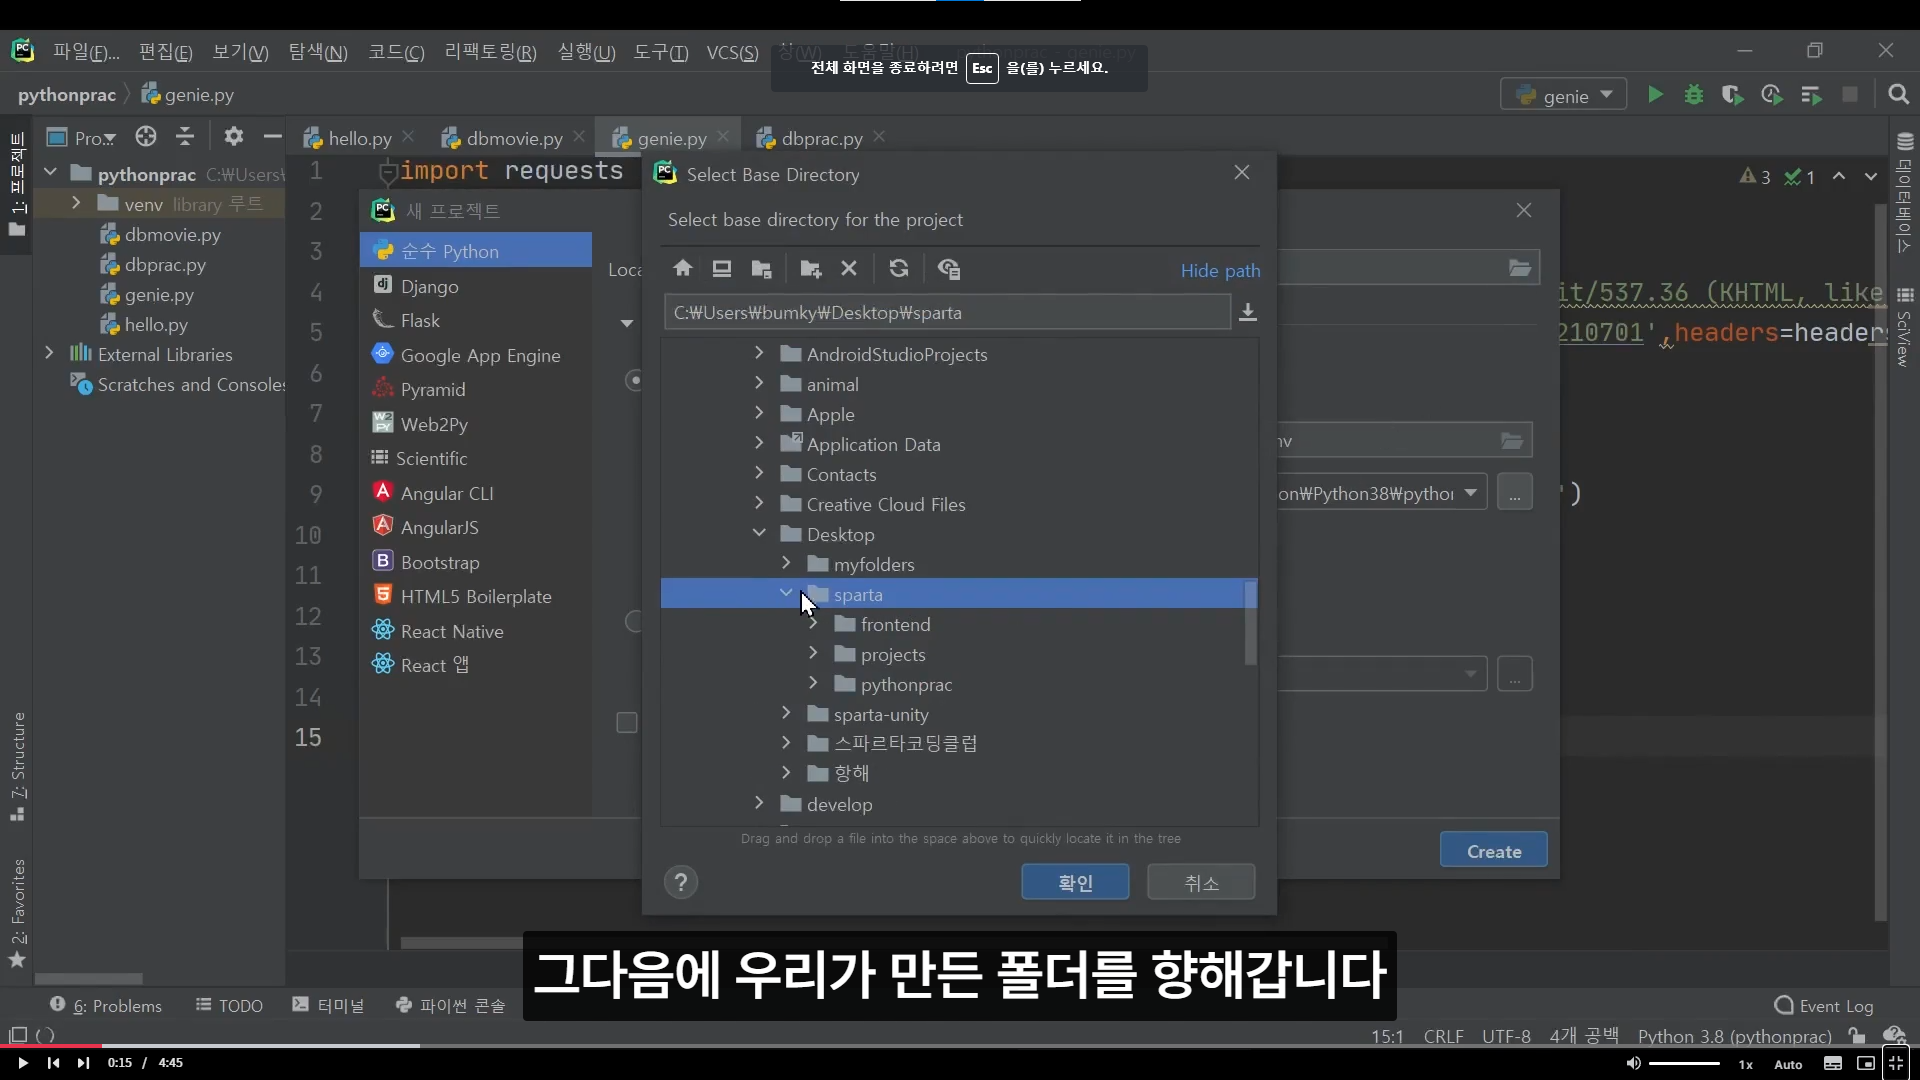This screenshot has height=1080, width=1920.
Task: Browse location folder icon in New Project dialog
Action: (1520, 267)
